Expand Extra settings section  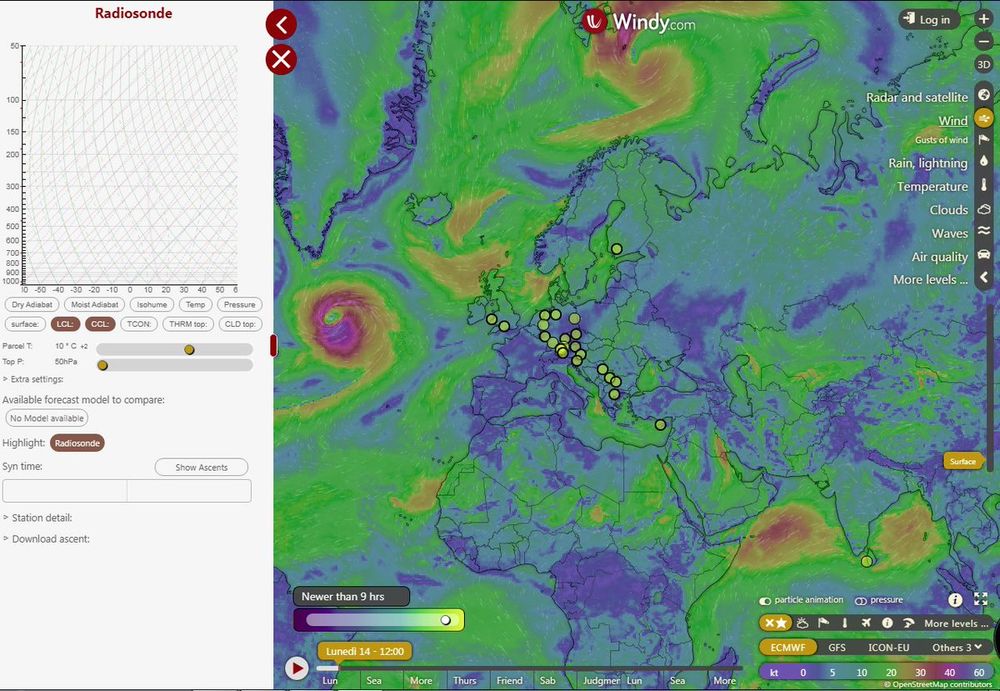(x=33, y=379)
